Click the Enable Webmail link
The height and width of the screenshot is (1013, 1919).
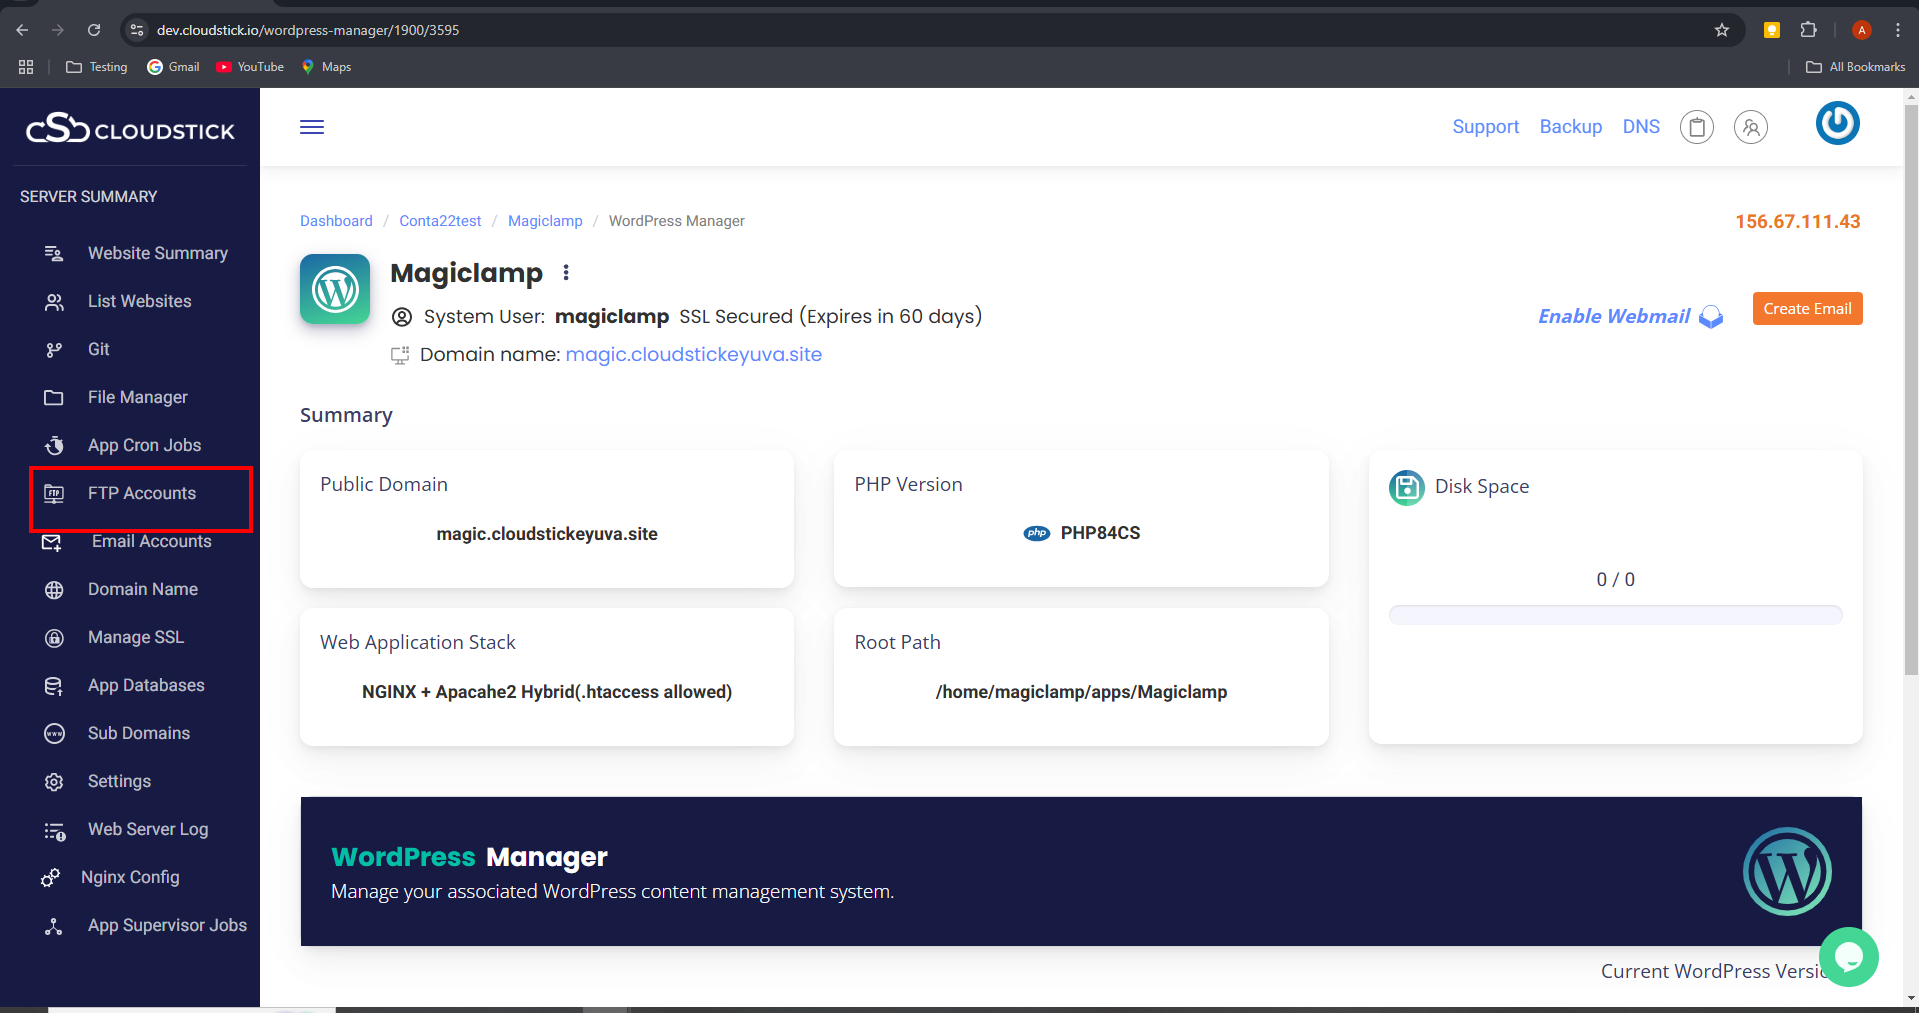[x=1613, y=316]
